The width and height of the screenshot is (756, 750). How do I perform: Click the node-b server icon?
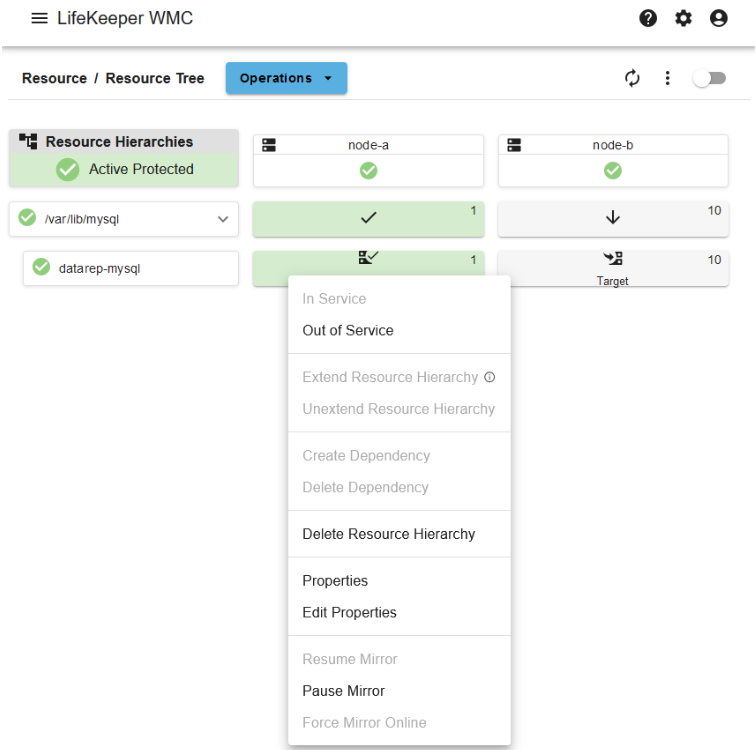point(514,145)
